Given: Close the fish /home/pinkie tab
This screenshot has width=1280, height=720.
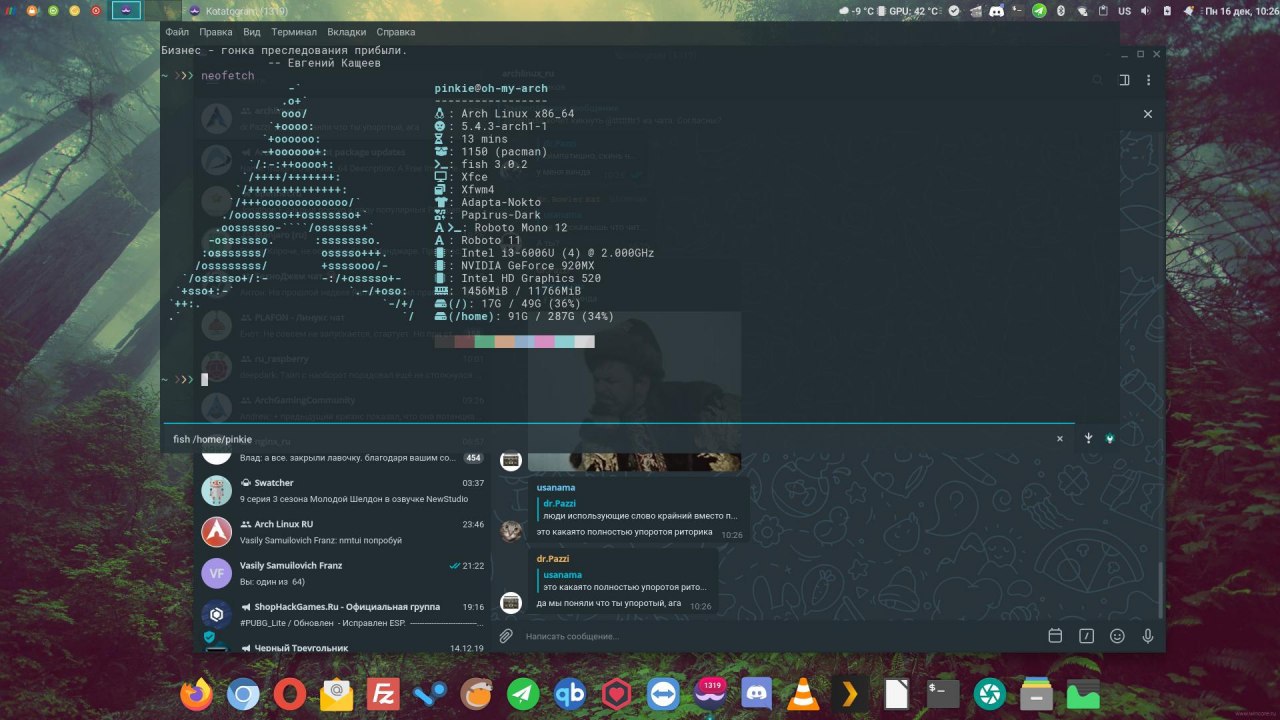Looking at the screenshot, I should (x=1060, y=439).
